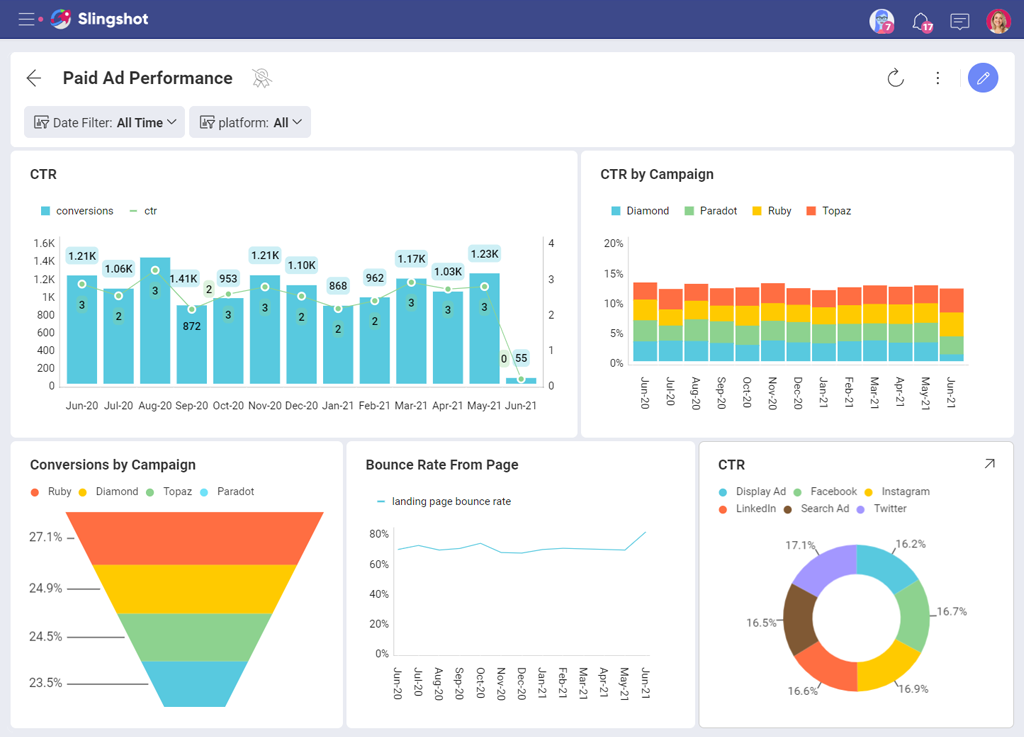The width and height of the screenshot is (1024, 737).
Task: Expand the platform filter dropdown
Action: 250,122
